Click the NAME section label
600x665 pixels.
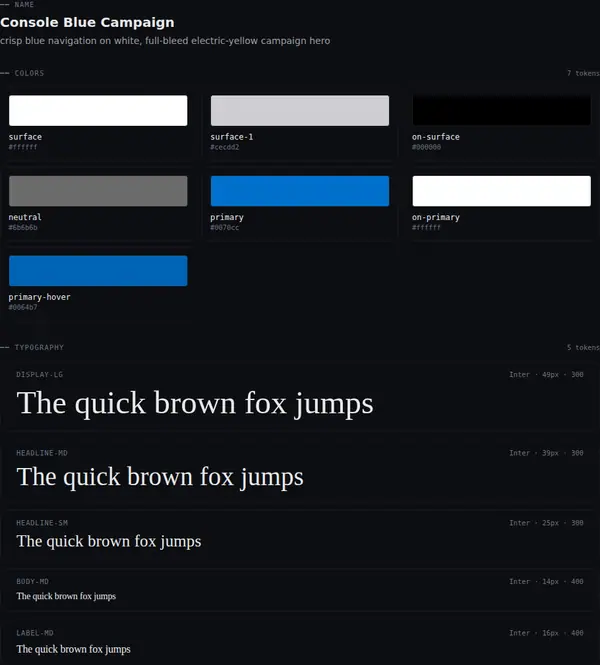[24, 4]
